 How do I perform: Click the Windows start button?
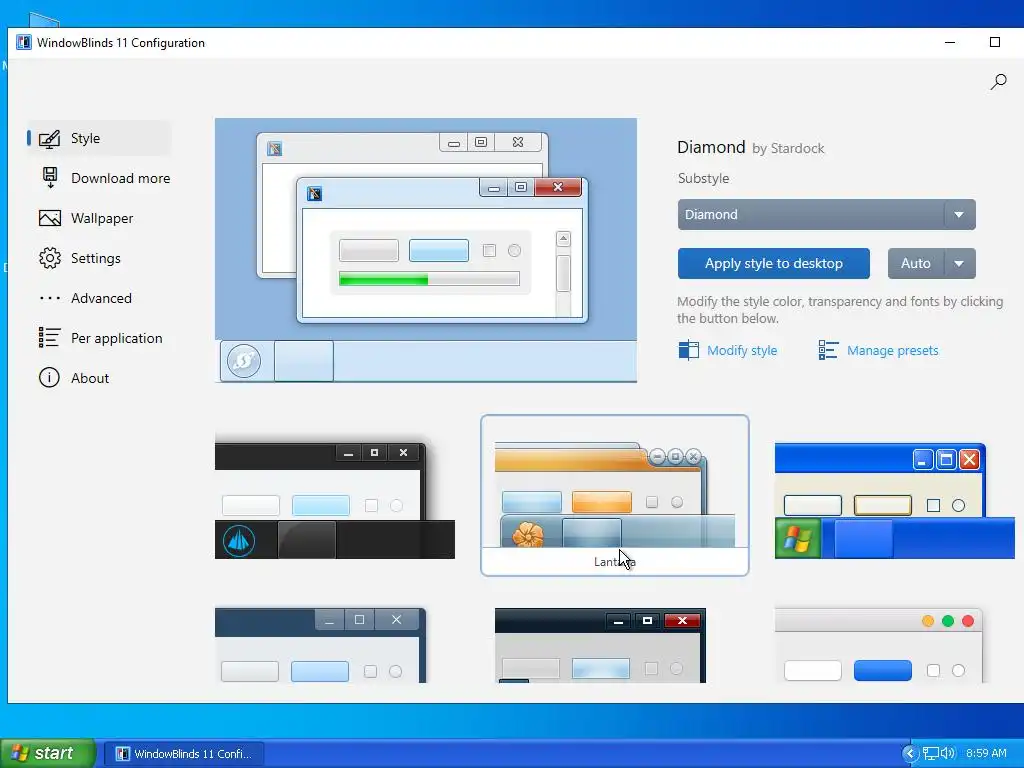coord(48,753)
